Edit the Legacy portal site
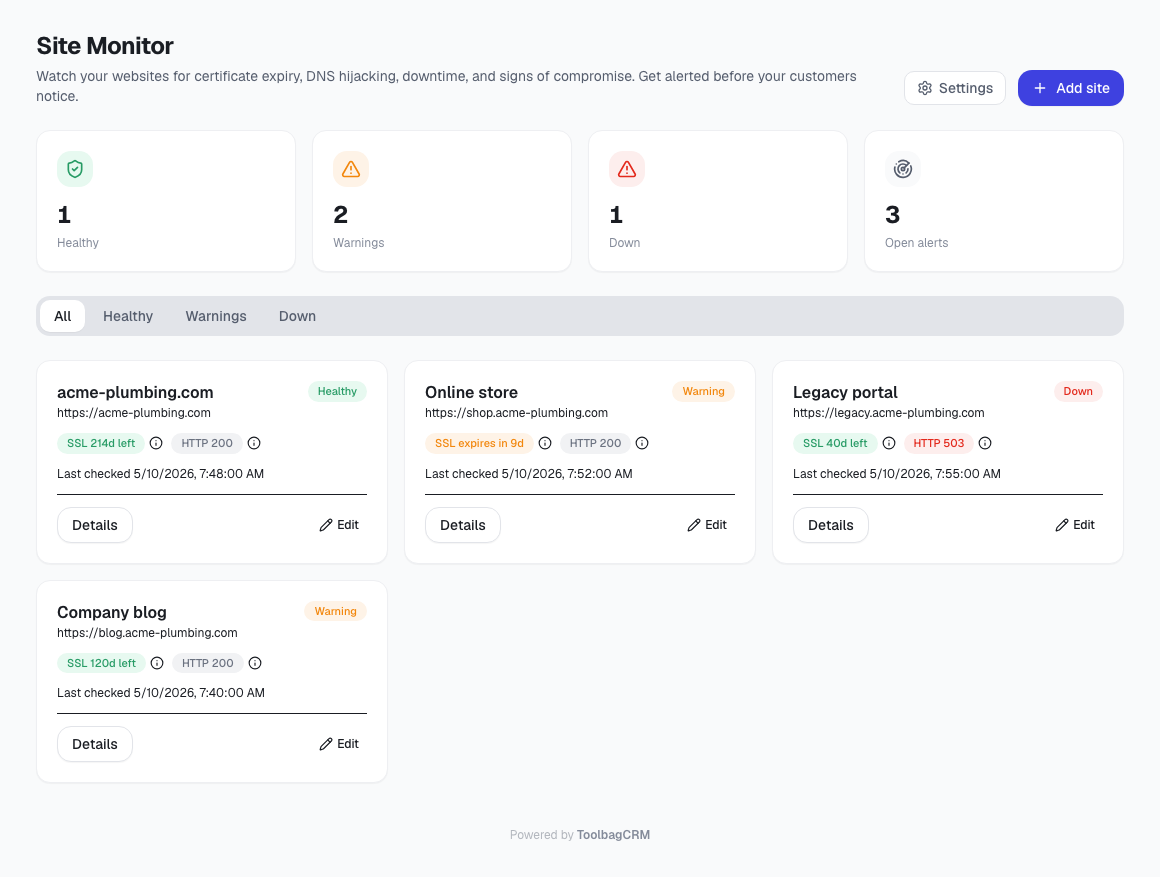The image size is (1160, 877). pos(1074,525)
